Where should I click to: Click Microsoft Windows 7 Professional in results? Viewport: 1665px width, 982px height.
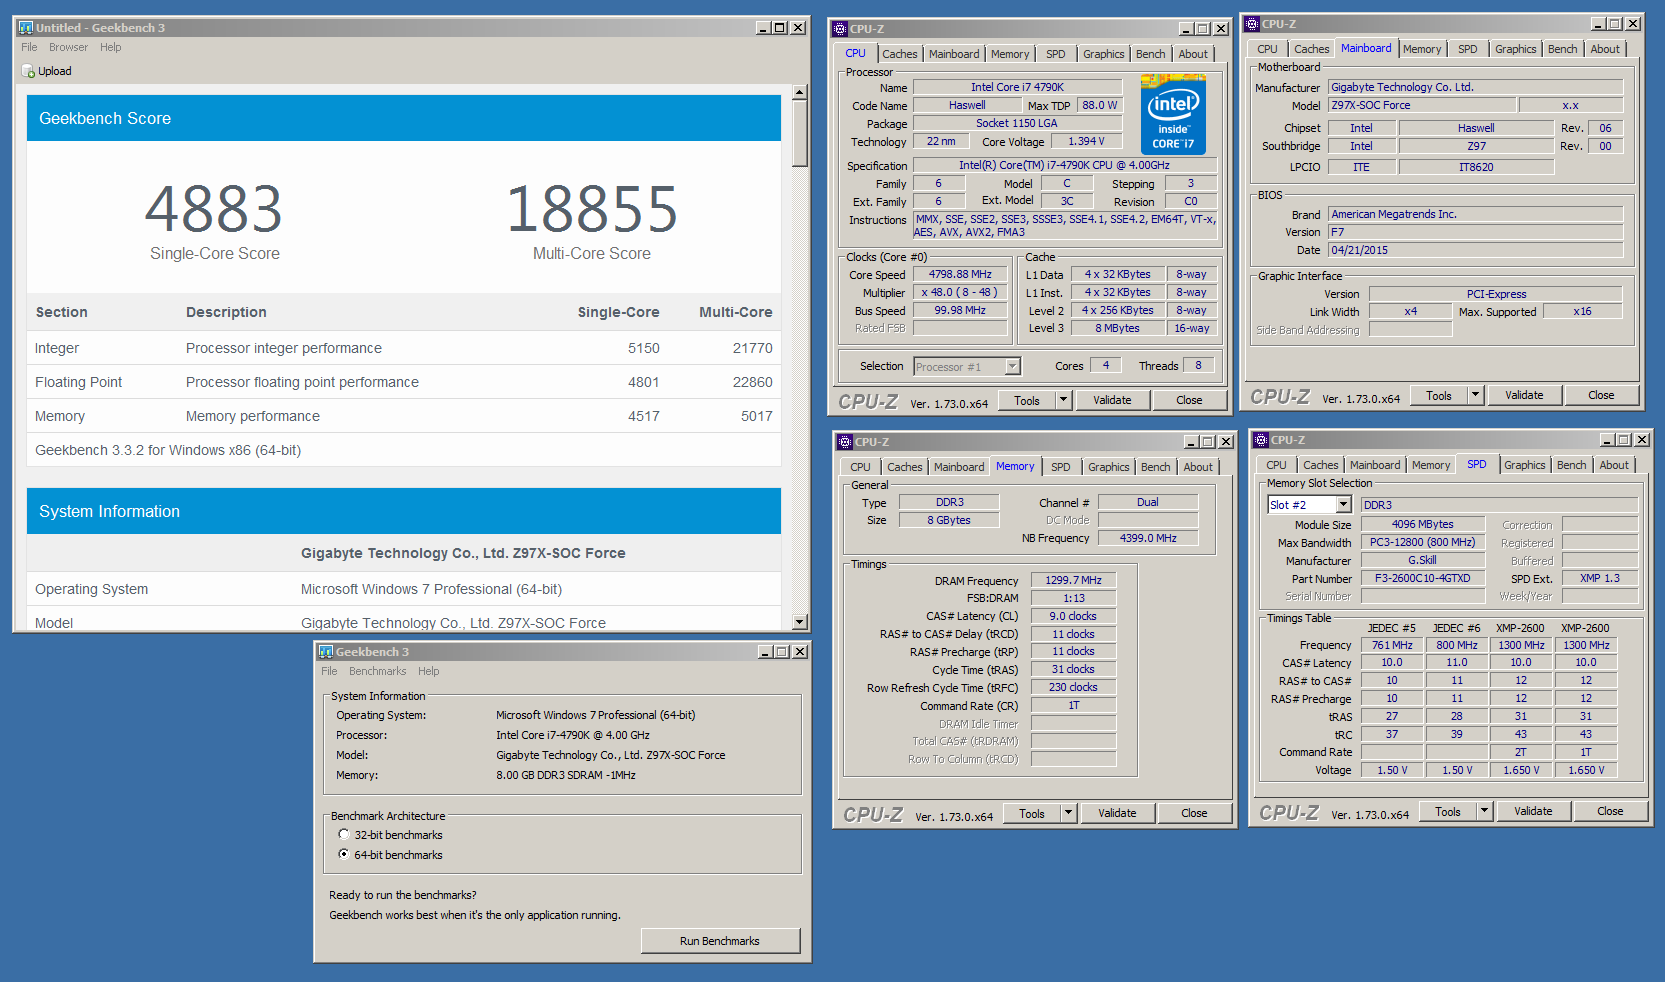[x=431, y=590]
